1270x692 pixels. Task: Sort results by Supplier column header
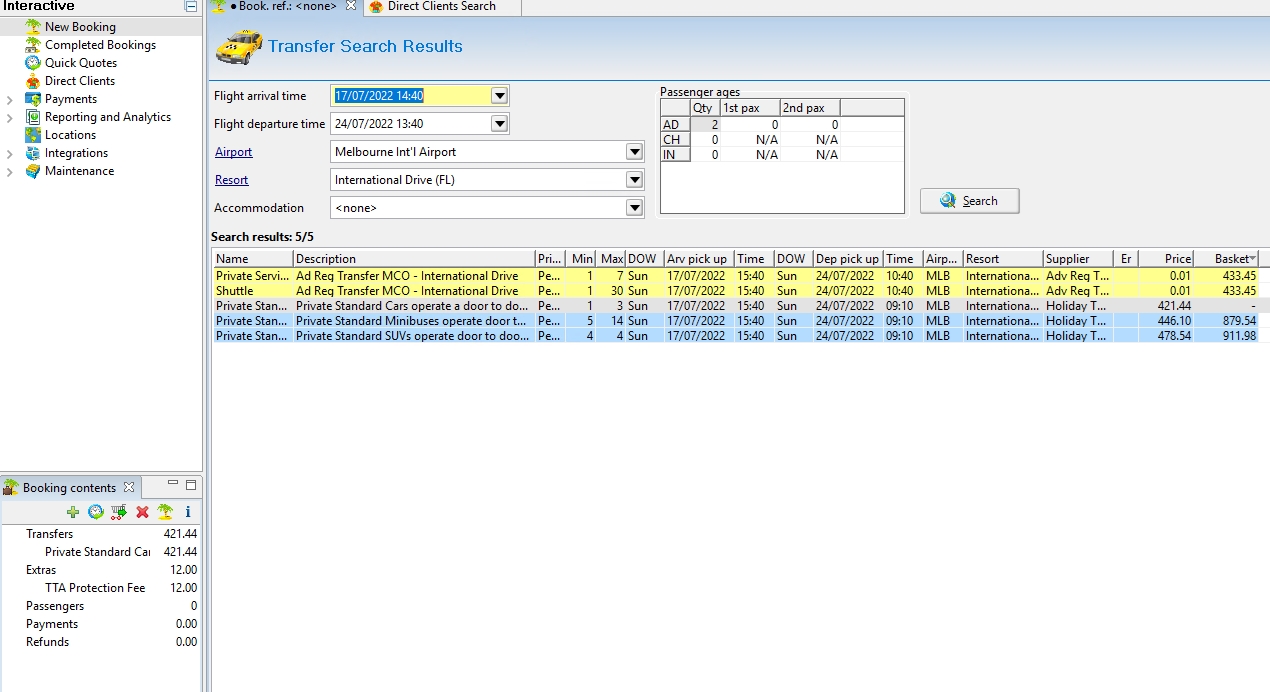click(x=1078, y=258)
